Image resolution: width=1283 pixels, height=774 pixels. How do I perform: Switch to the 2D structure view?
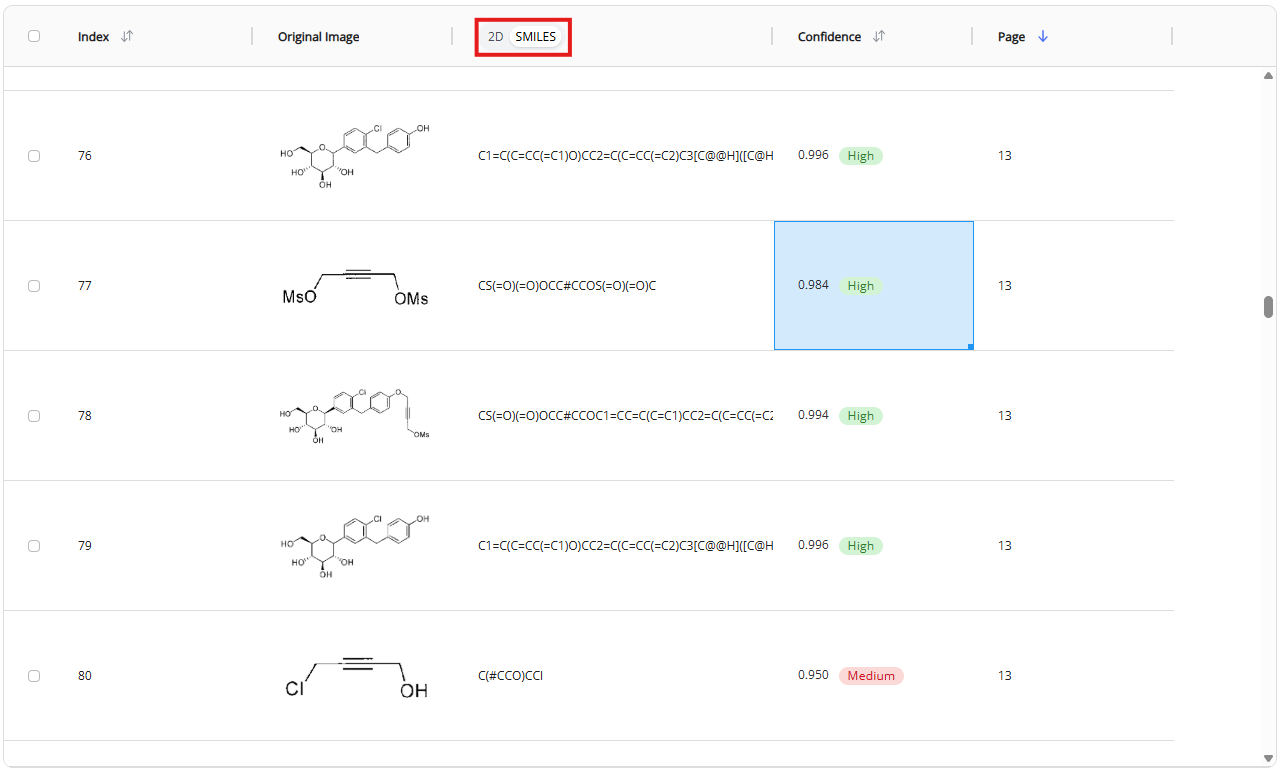click(x=495, y=37)
